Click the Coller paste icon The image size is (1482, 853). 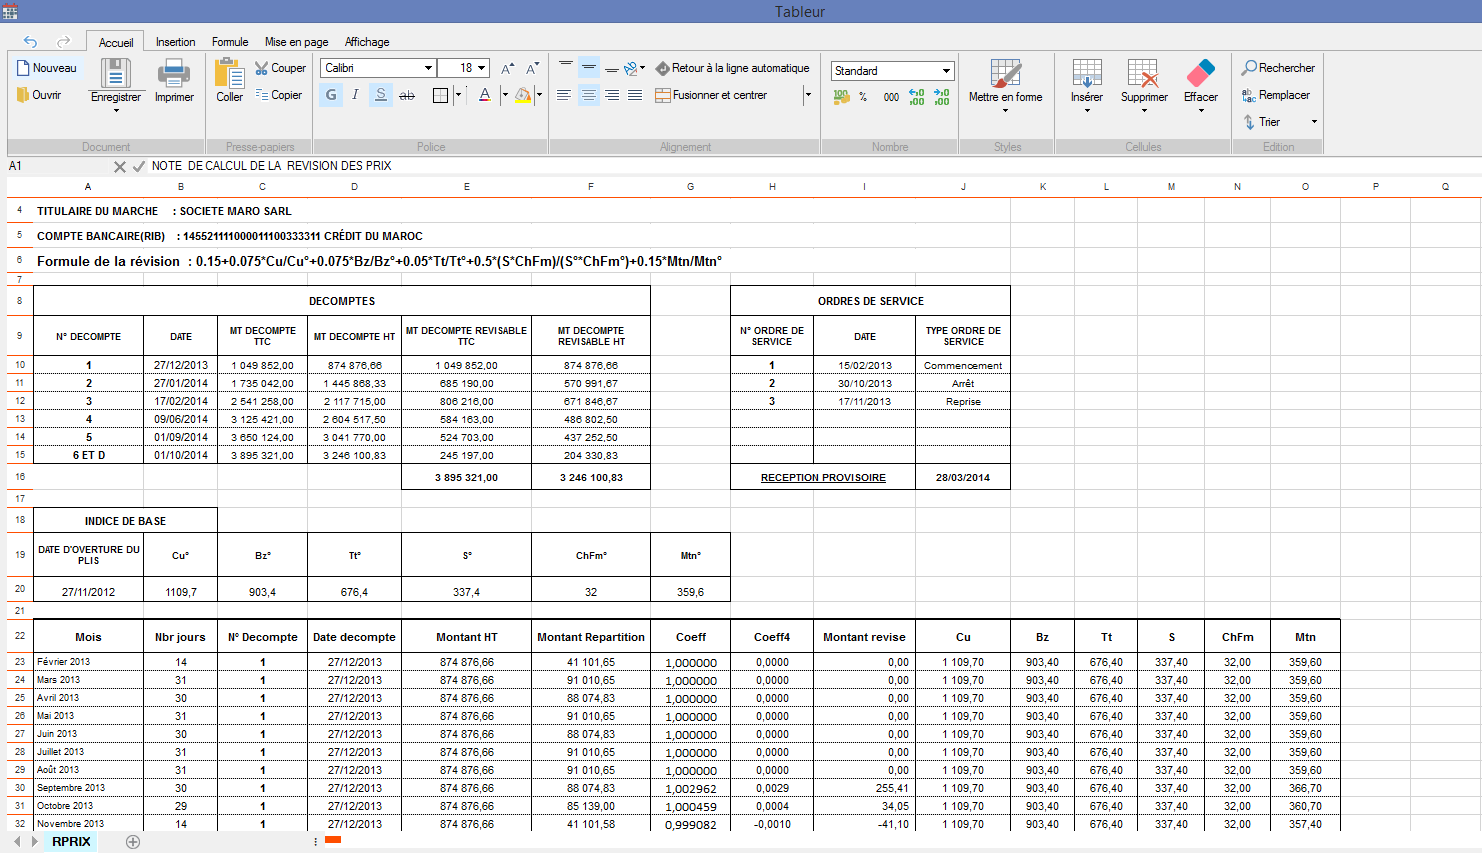229,75
